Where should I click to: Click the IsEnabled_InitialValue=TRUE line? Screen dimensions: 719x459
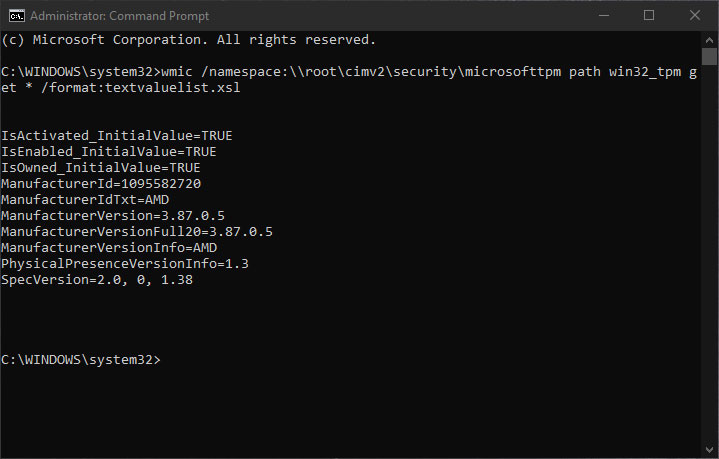point(109,152)
